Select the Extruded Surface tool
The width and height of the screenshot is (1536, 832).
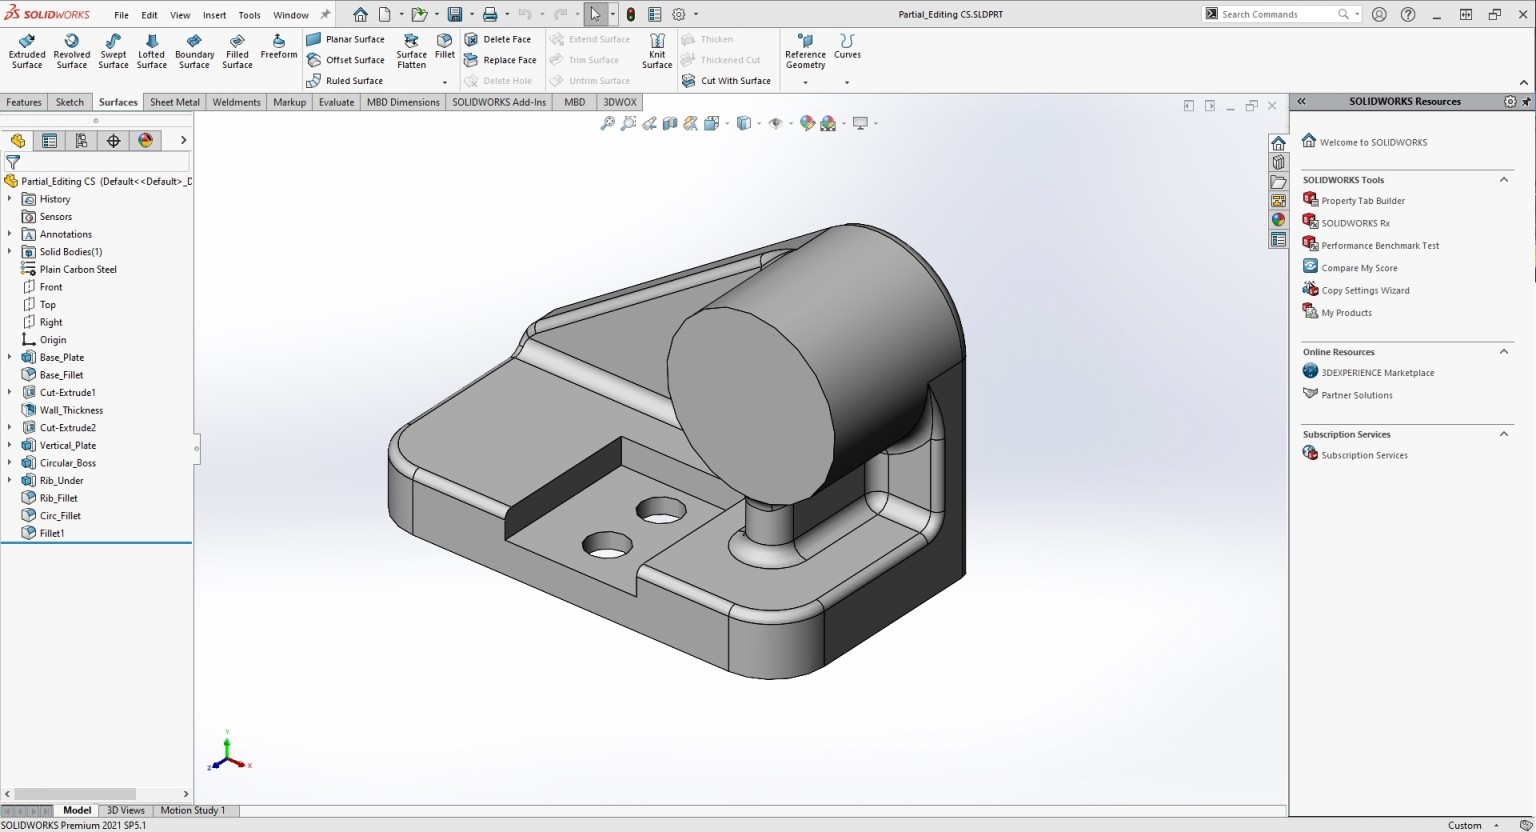(26, 52)
